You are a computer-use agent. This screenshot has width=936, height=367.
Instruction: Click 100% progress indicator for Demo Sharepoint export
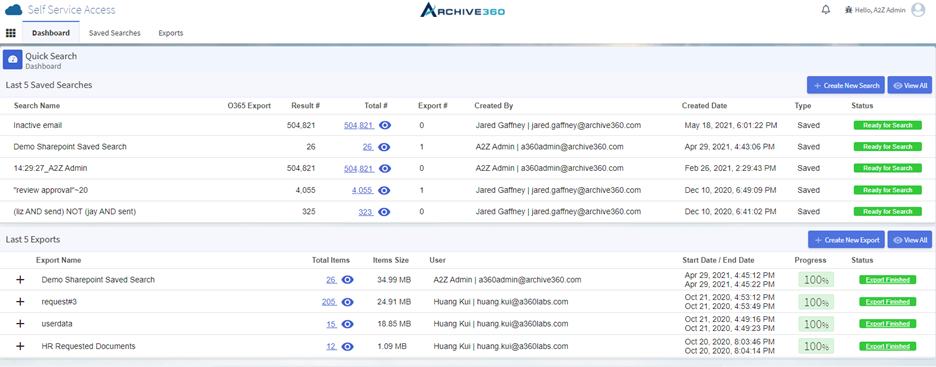(815, 280)
